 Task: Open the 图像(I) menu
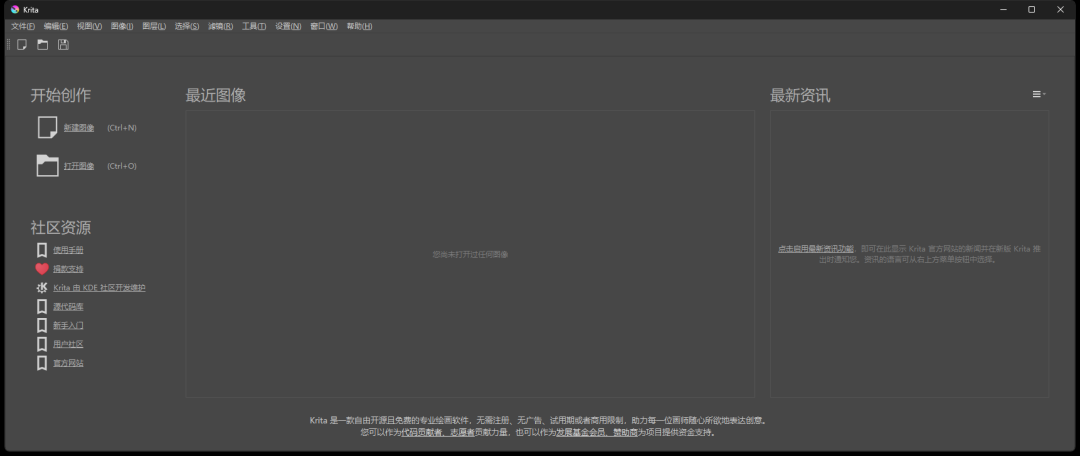[x=122, y=26]
